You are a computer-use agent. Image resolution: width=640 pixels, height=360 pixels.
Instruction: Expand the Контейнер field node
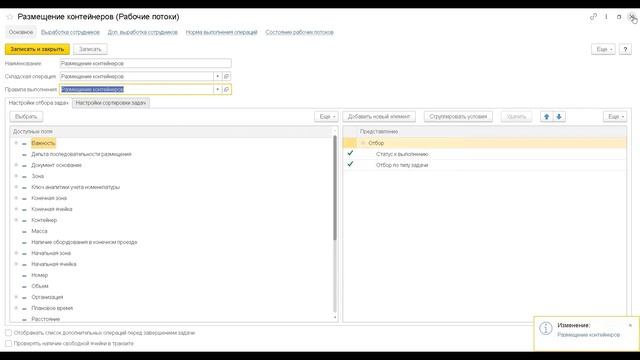[x=16, y=220]
